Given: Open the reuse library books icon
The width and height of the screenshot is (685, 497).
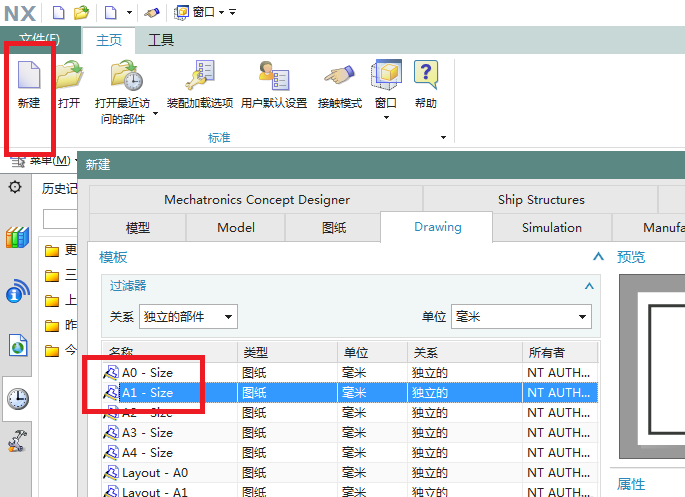Looking at the screenshot, I should pos(17,237).
